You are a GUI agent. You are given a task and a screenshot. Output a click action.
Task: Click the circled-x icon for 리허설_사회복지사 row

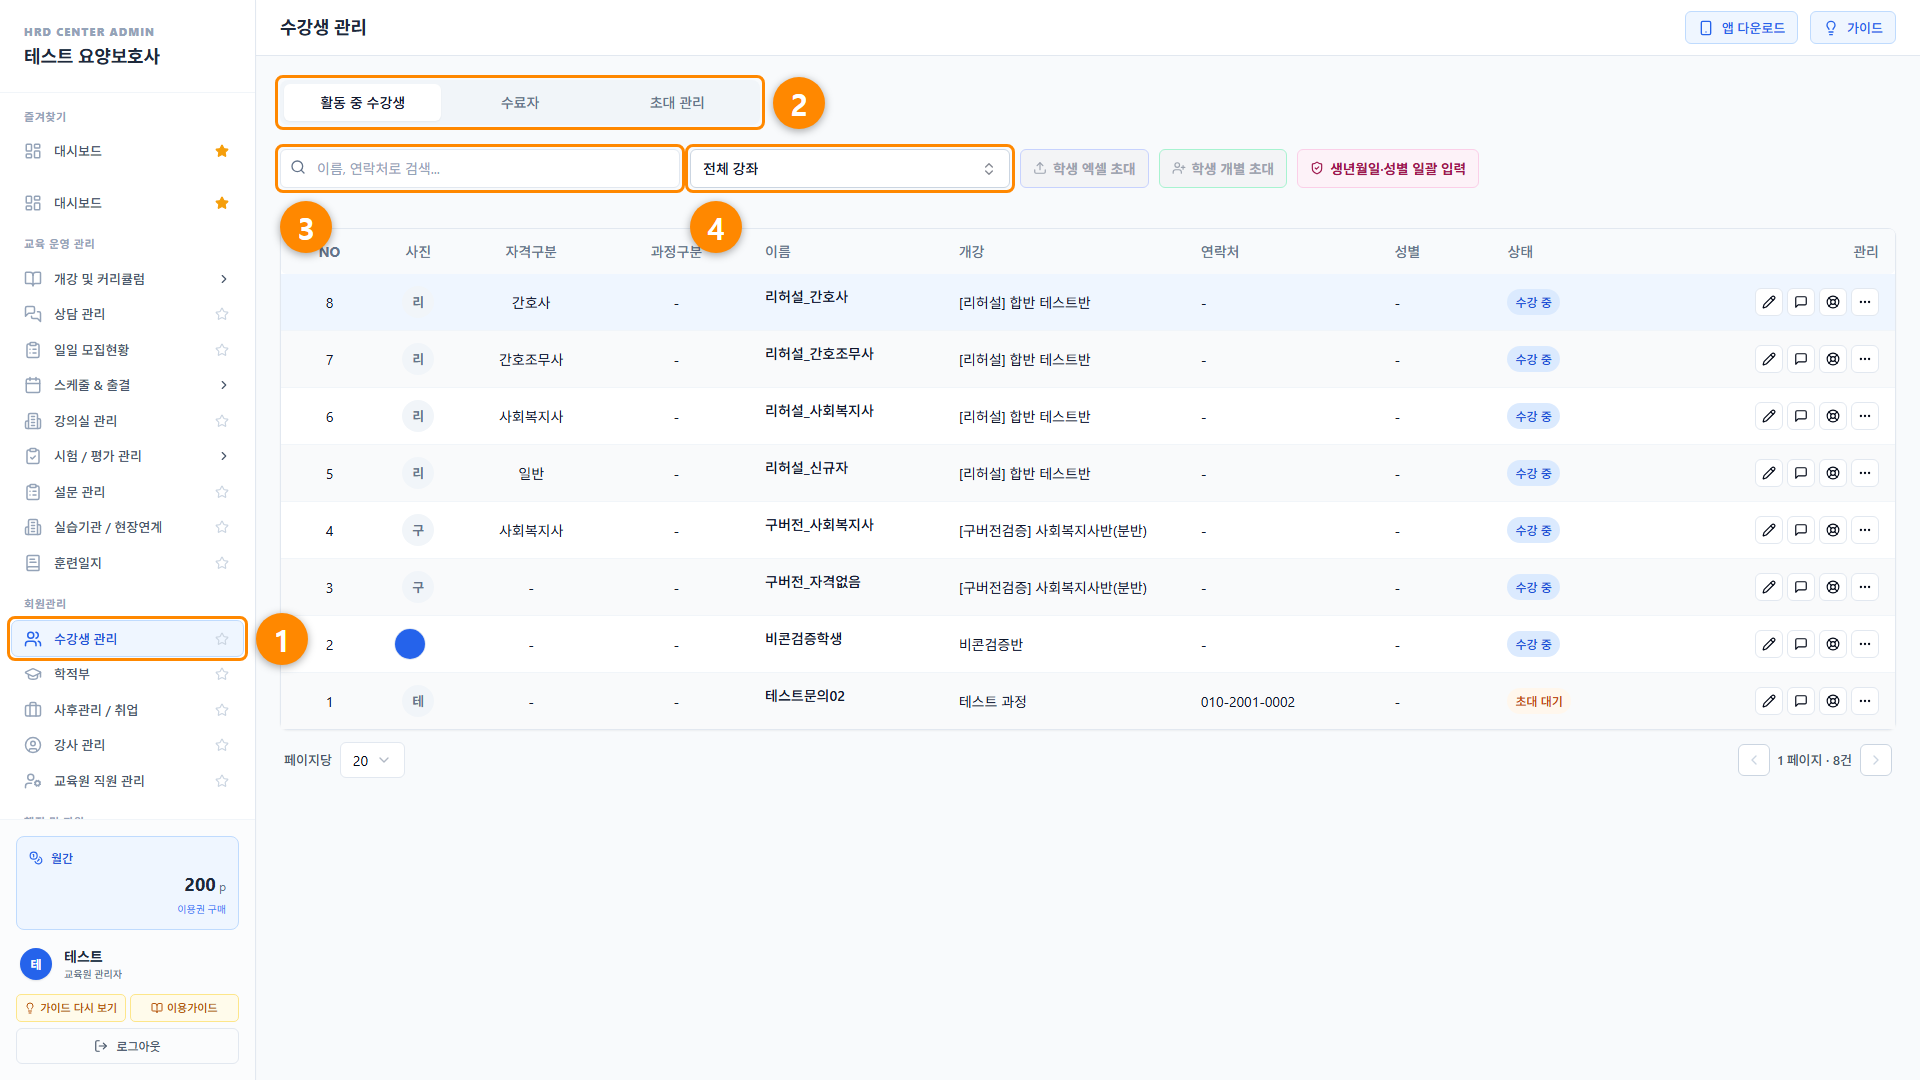click(1833, 416)
